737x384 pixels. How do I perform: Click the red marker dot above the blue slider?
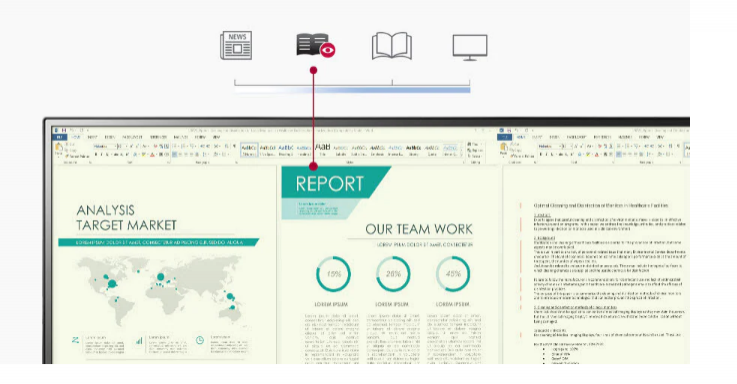point(314,70)
